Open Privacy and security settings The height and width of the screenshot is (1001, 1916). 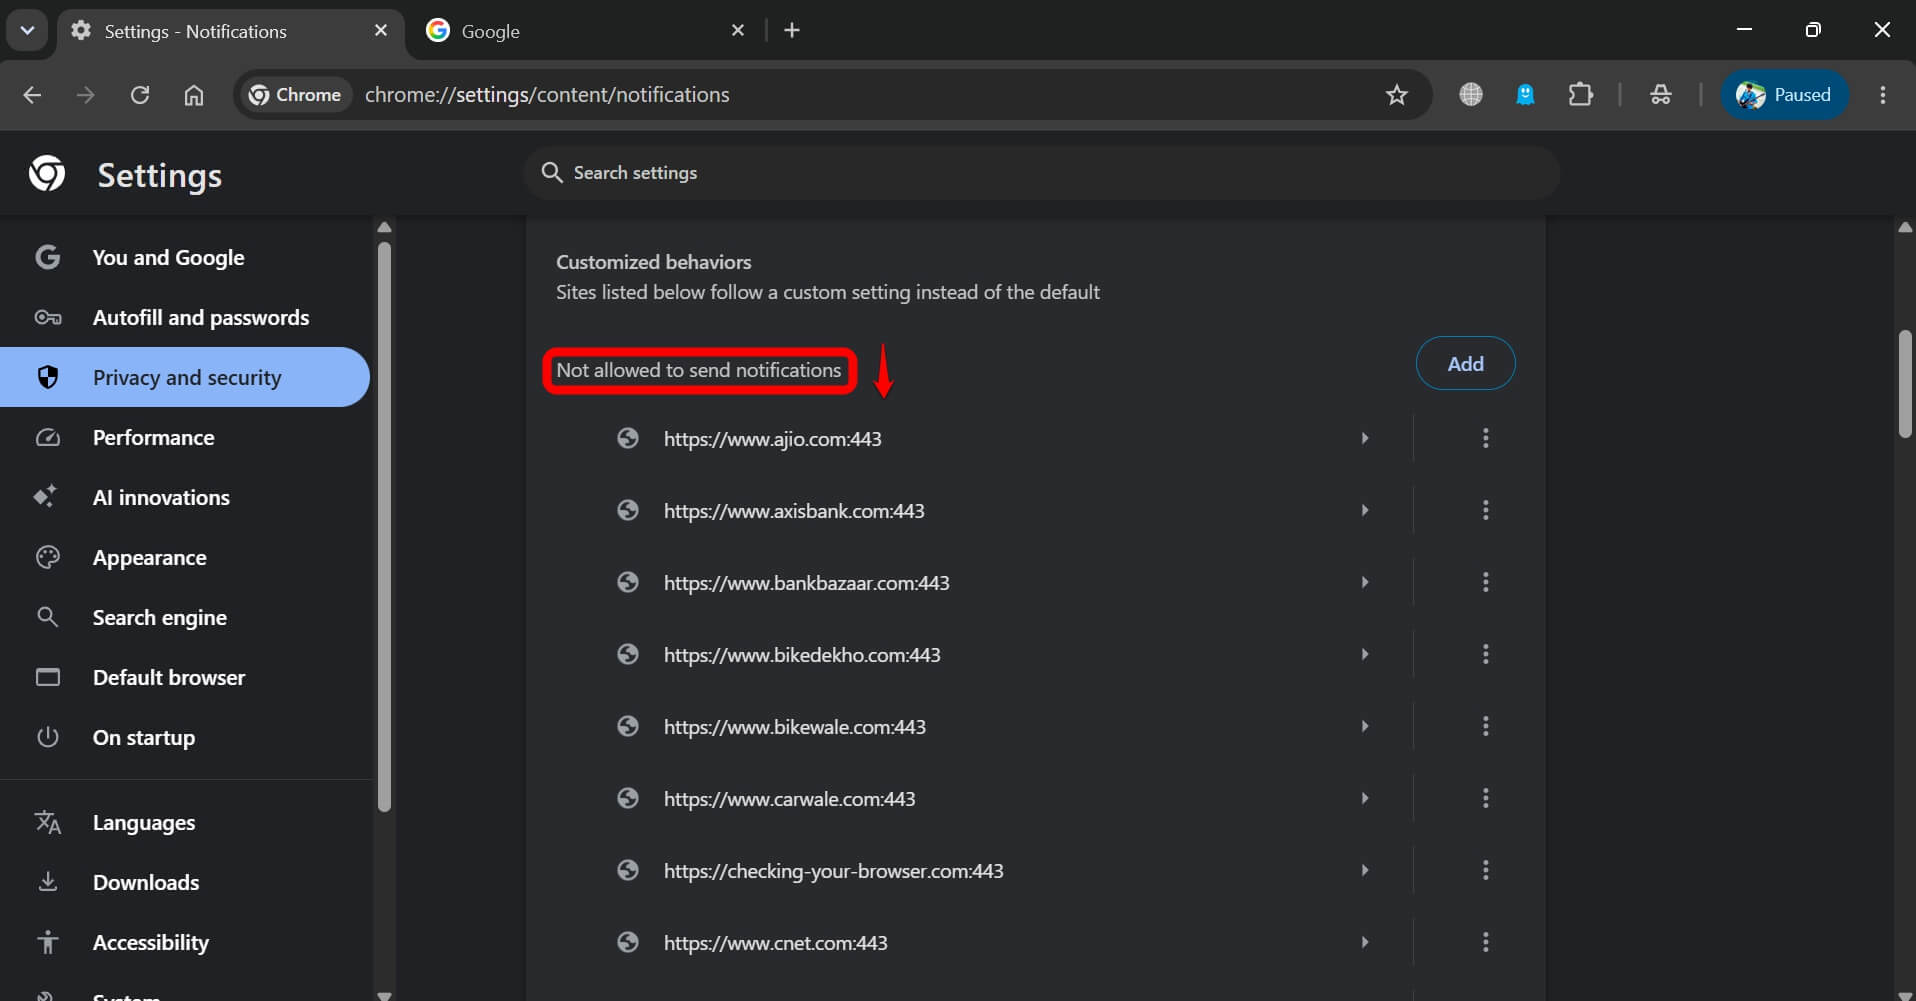click(x=185, y=377)
